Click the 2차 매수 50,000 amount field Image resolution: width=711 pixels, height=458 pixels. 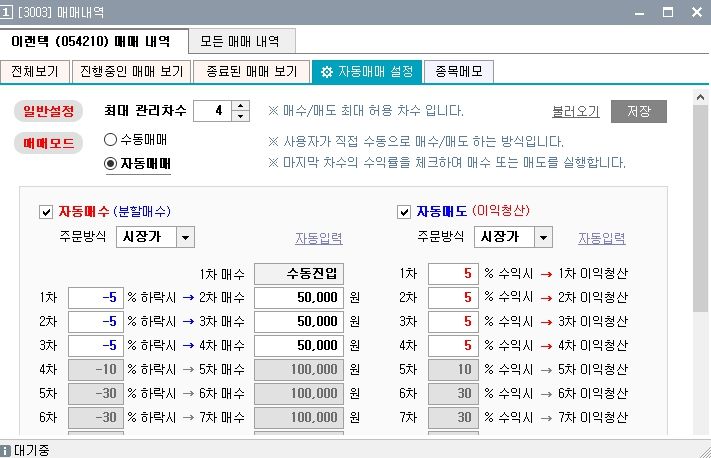[299, 298]
